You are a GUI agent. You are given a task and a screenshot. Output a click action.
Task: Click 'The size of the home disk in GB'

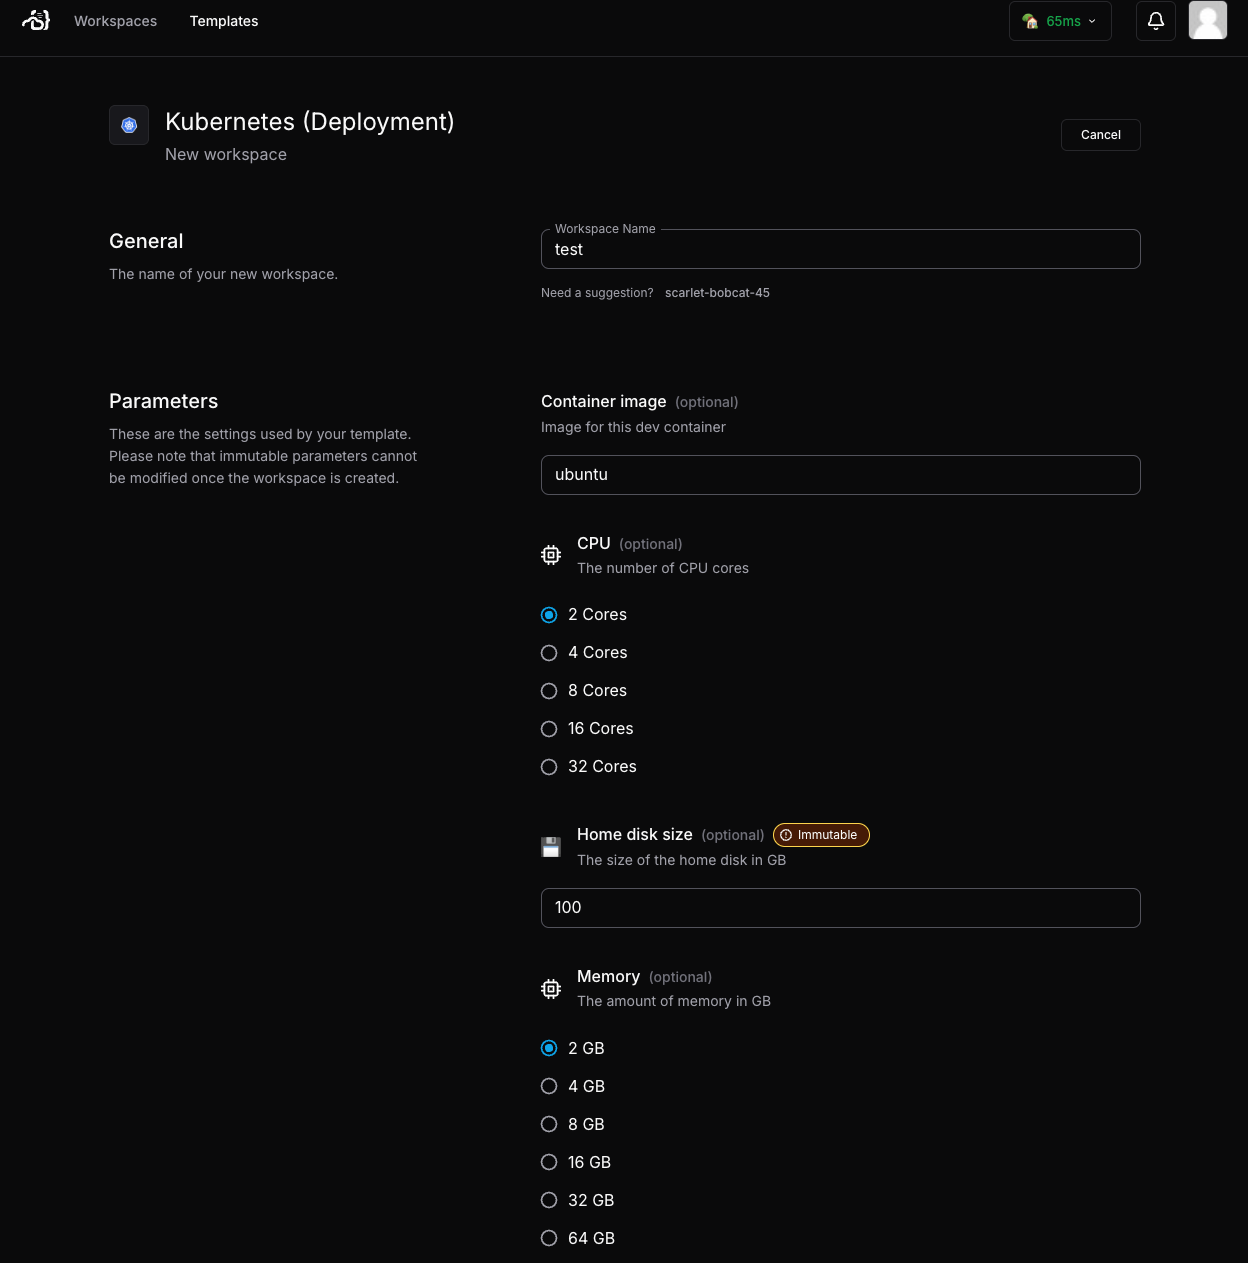681,860
